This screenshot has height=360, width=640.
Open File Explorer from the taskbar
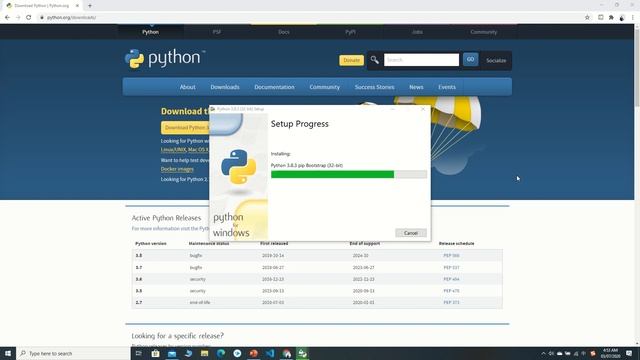(x=204, y=353)
